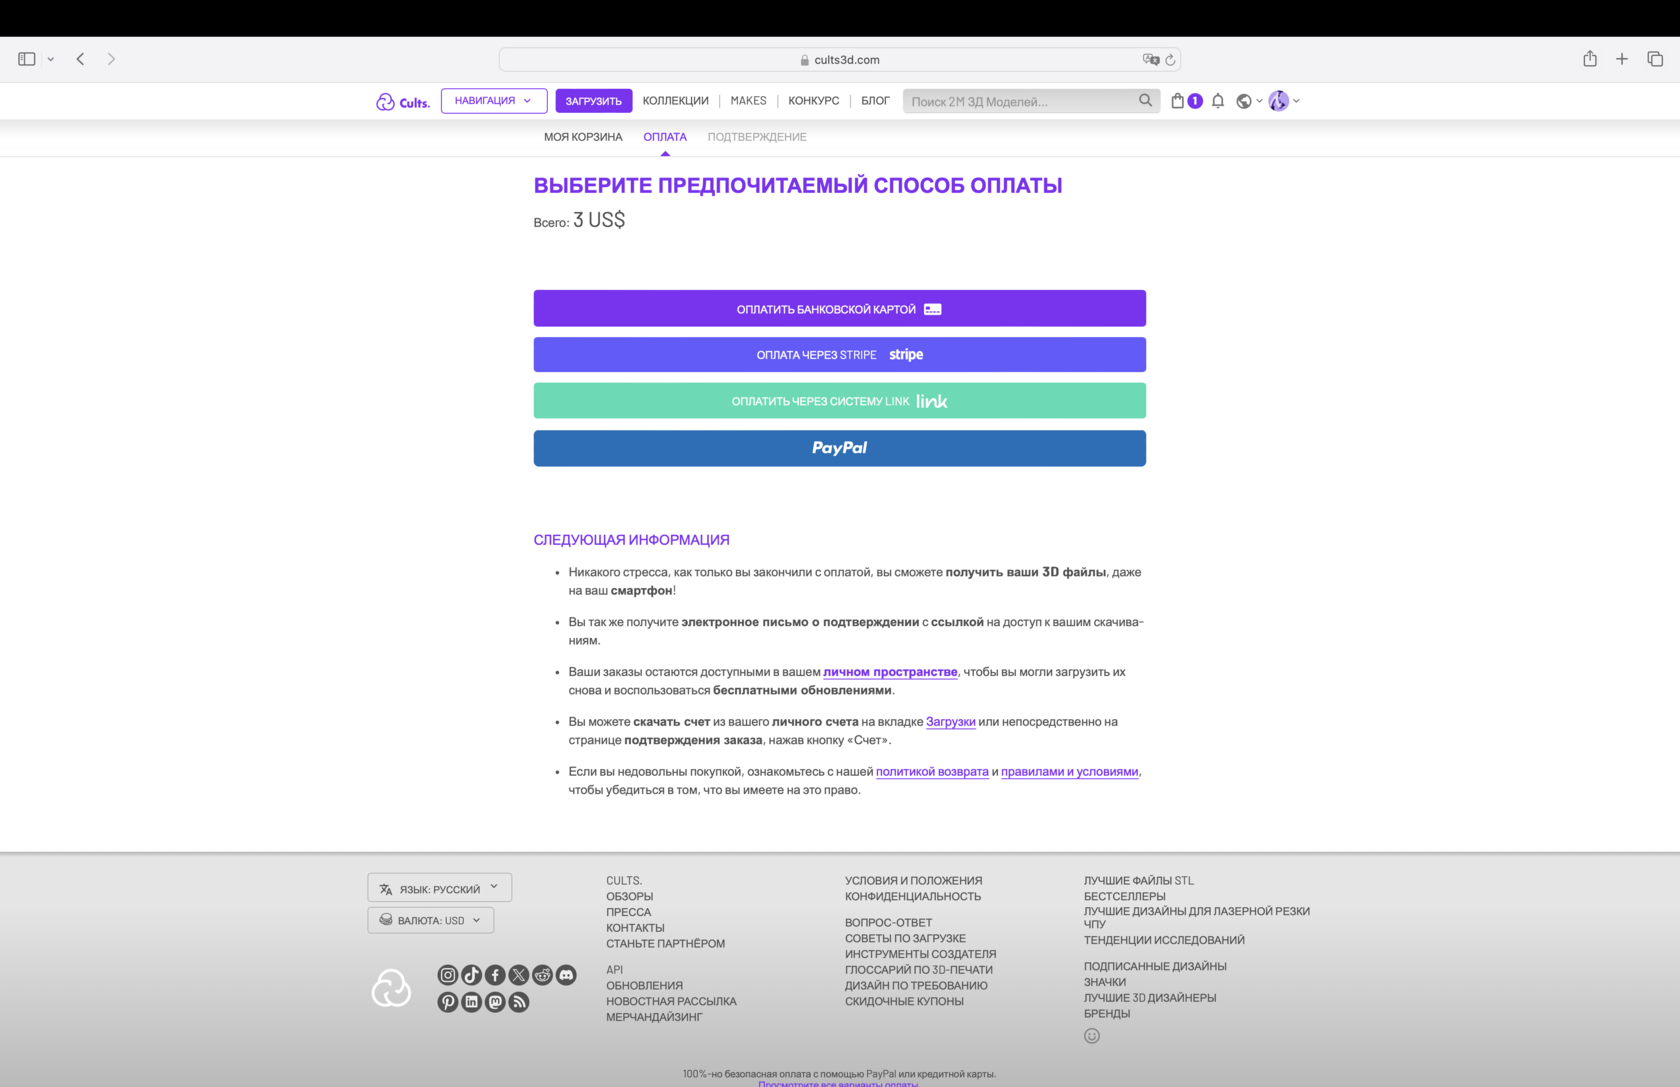The image size is (1680, 1087).
Task: Click the white Cults footer logo
Action: coord(391,988)
